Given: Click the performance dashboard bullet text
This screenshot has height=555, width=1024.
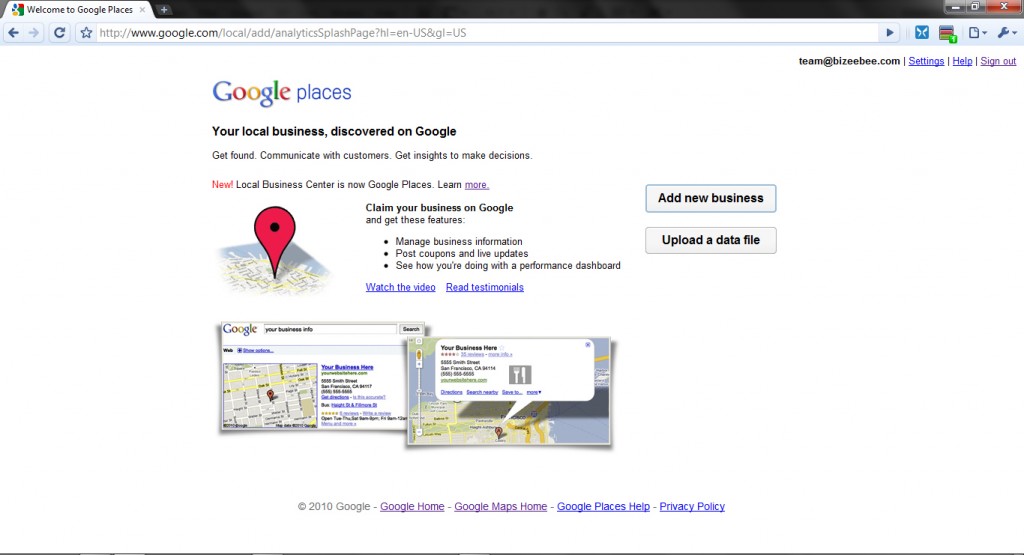Looking at the screenshot, I should click(508, 266).
